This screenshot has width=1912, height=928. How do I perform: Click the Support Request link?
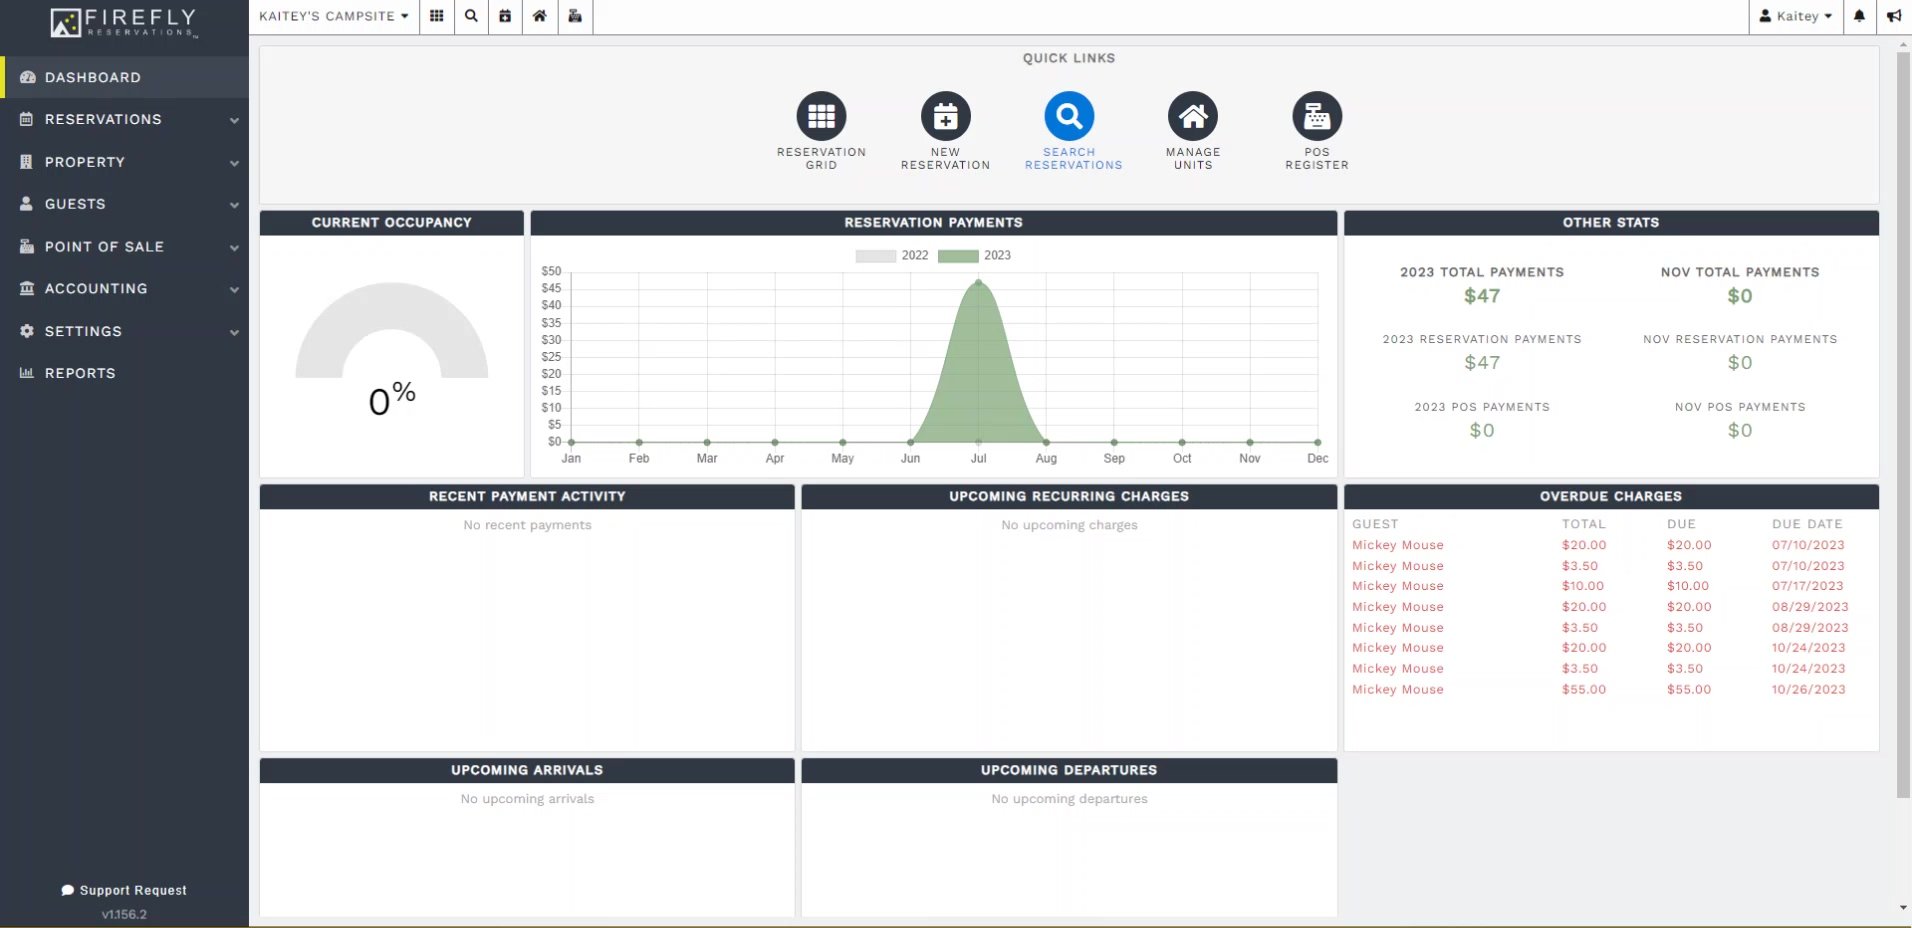(124, 890)
